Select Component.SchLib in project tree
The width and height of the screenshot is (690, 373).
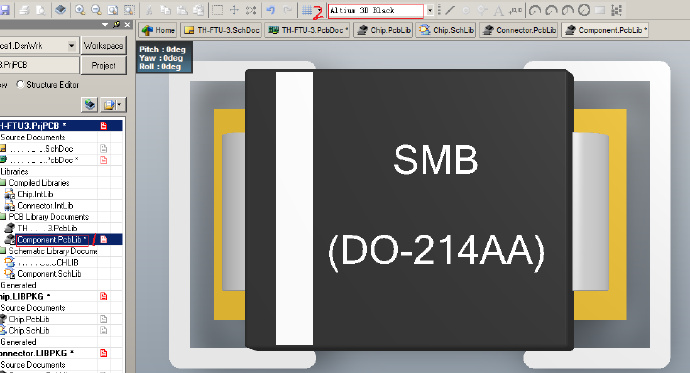(x=49, y=274)
